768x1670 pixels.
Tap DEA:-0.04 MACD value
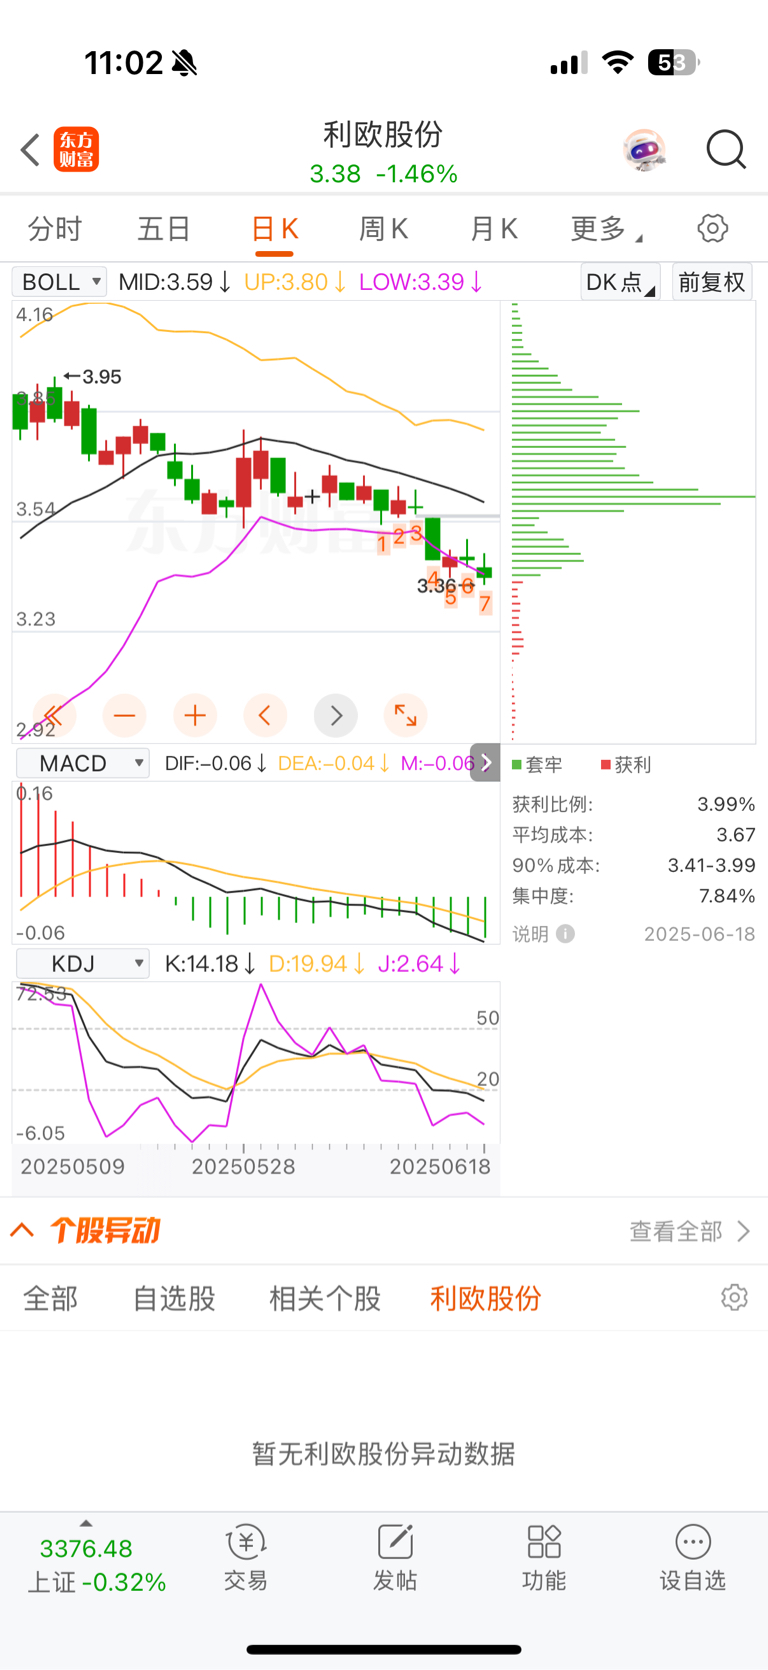(334, 763)
